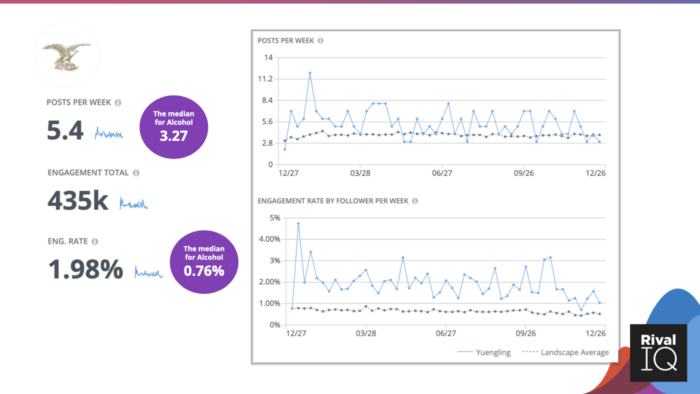Open the info icon by Engagement Rate chart title

pyautogui.click(x=415, y=201)
